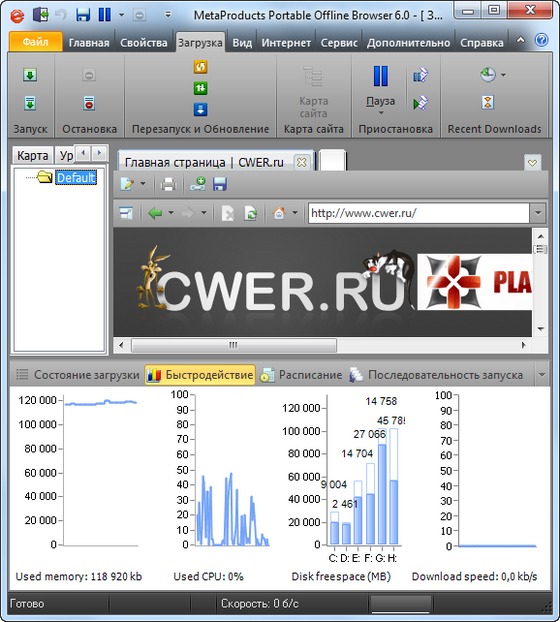Image resolution: width=560 pixels, height=622 pixels.
Task: Open the Последовательность запуска tab
Action: pos(436,375)
